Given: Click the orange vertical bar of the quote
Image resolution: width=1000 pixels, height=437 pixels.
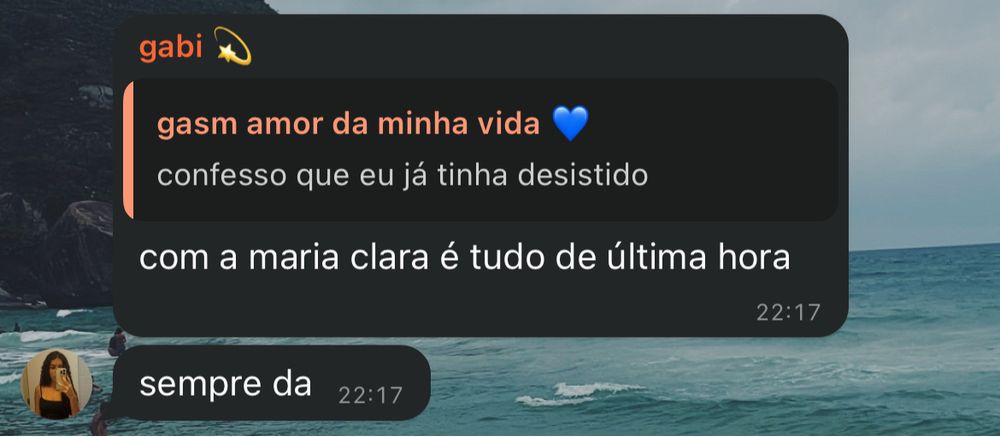Looking at the screenshot, I should 128,149.
